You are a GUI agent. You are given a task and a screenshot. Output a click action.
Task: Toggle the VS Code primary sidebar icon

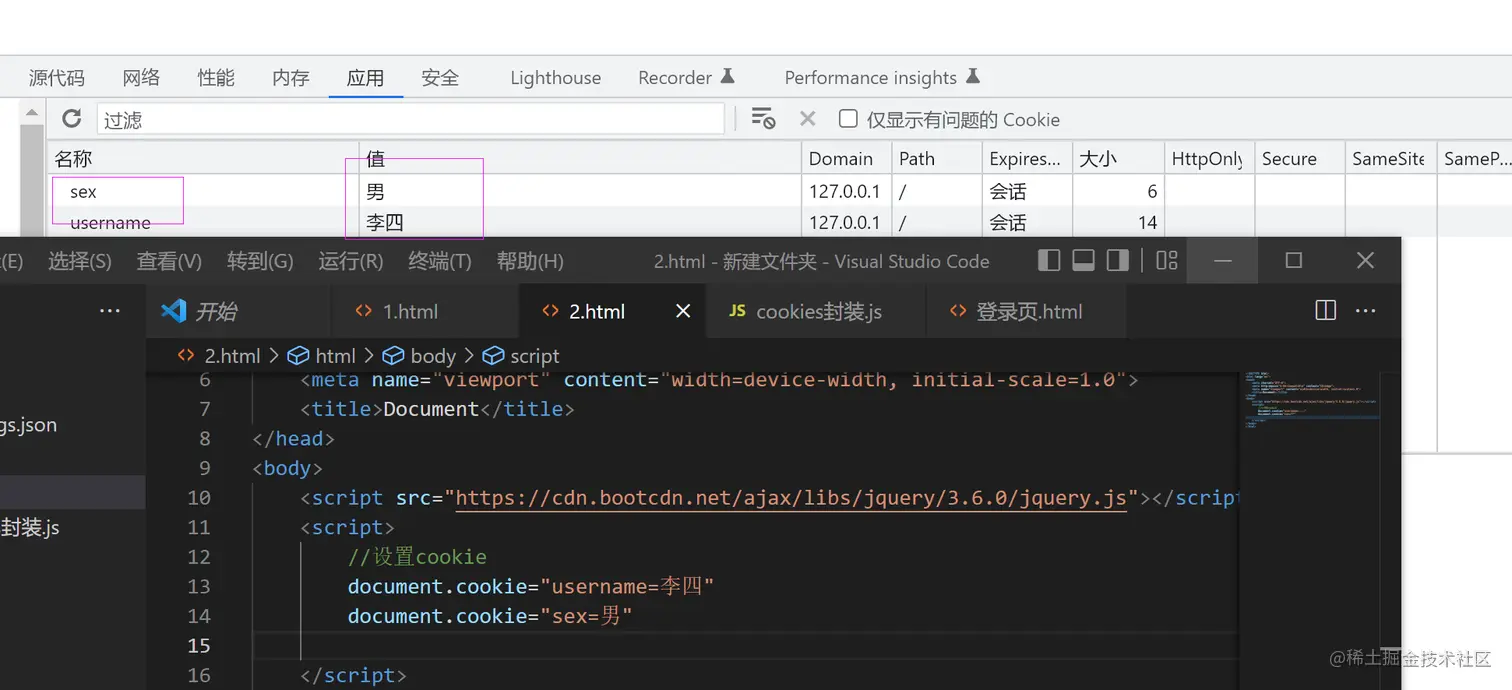(x=1049, y=260)
